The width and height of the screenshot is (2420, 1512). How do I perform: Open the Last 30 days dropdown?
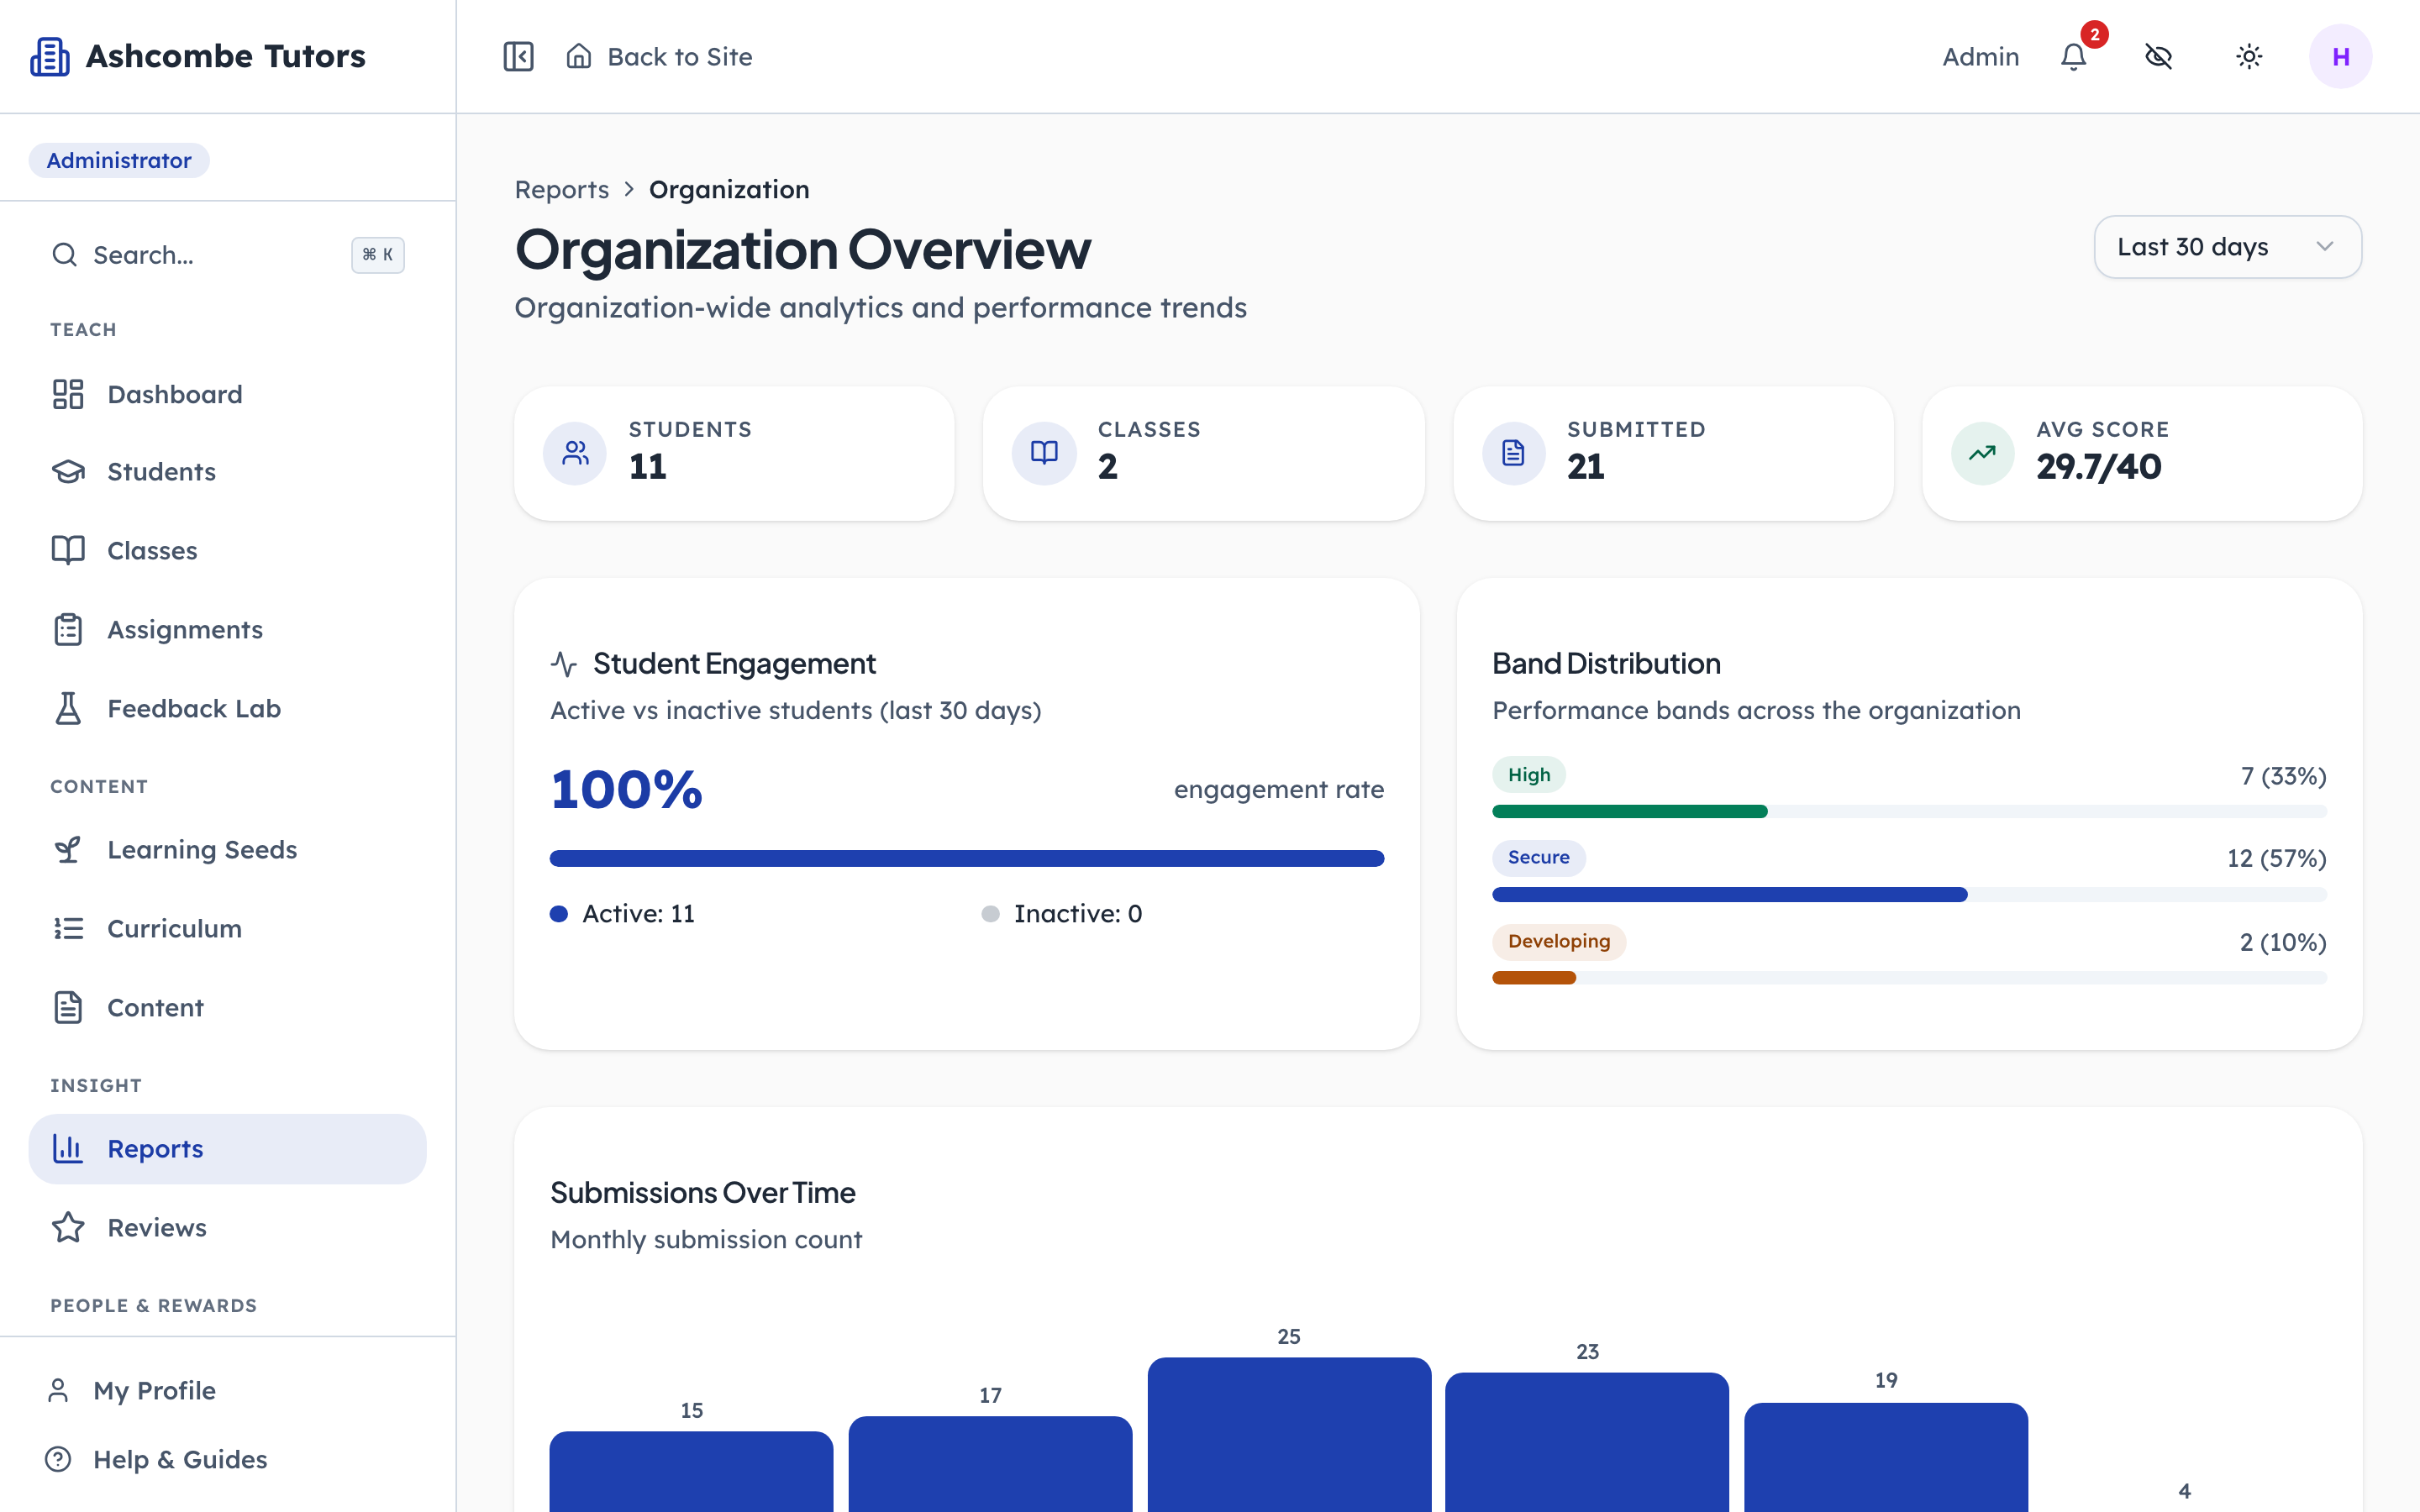coord(2228,247)
